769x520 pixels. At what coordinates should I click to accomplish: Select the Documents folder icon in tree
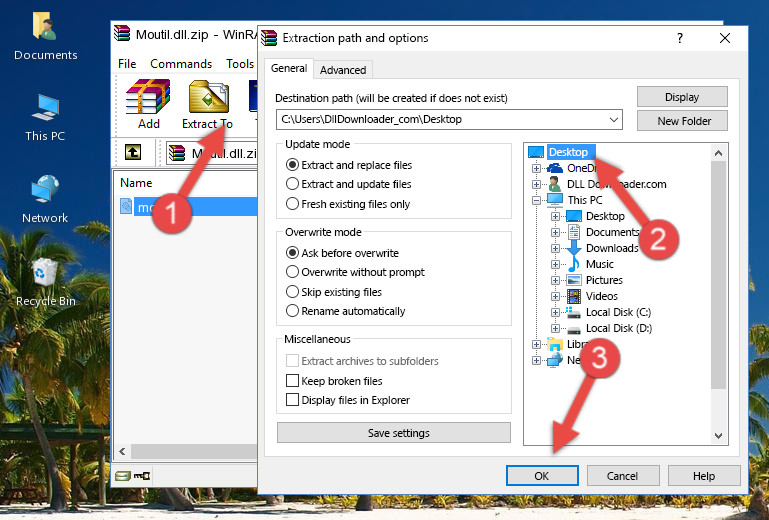pyautogui.click(x=574, y=232)
